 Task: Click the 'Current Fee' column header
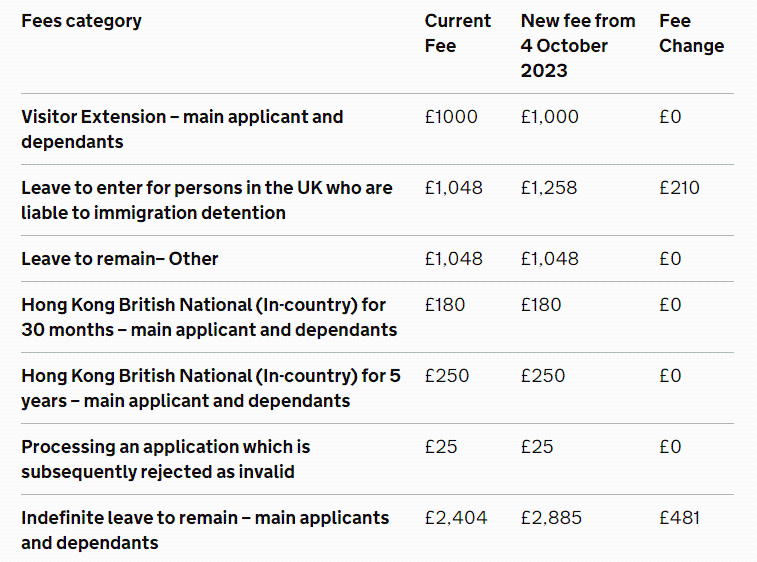click(458, 33)
